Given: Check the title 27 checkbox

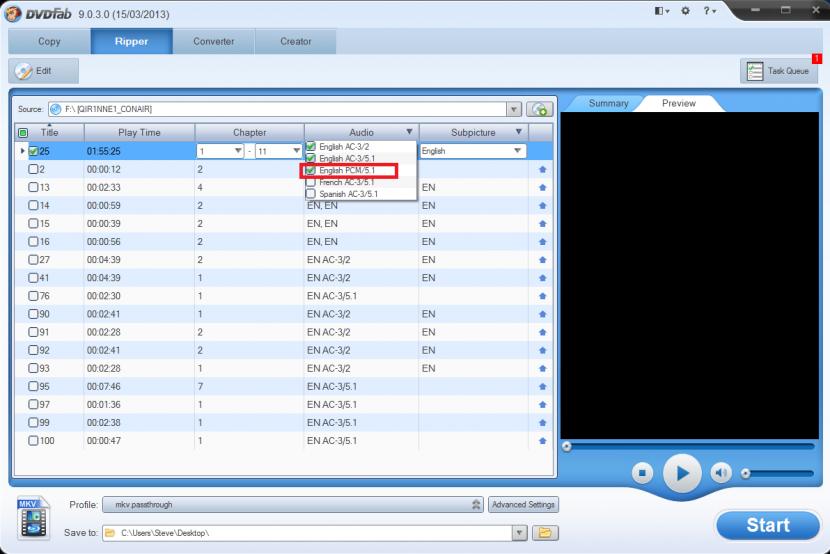Looking at the screenshot, I should (x=33, y=260).
